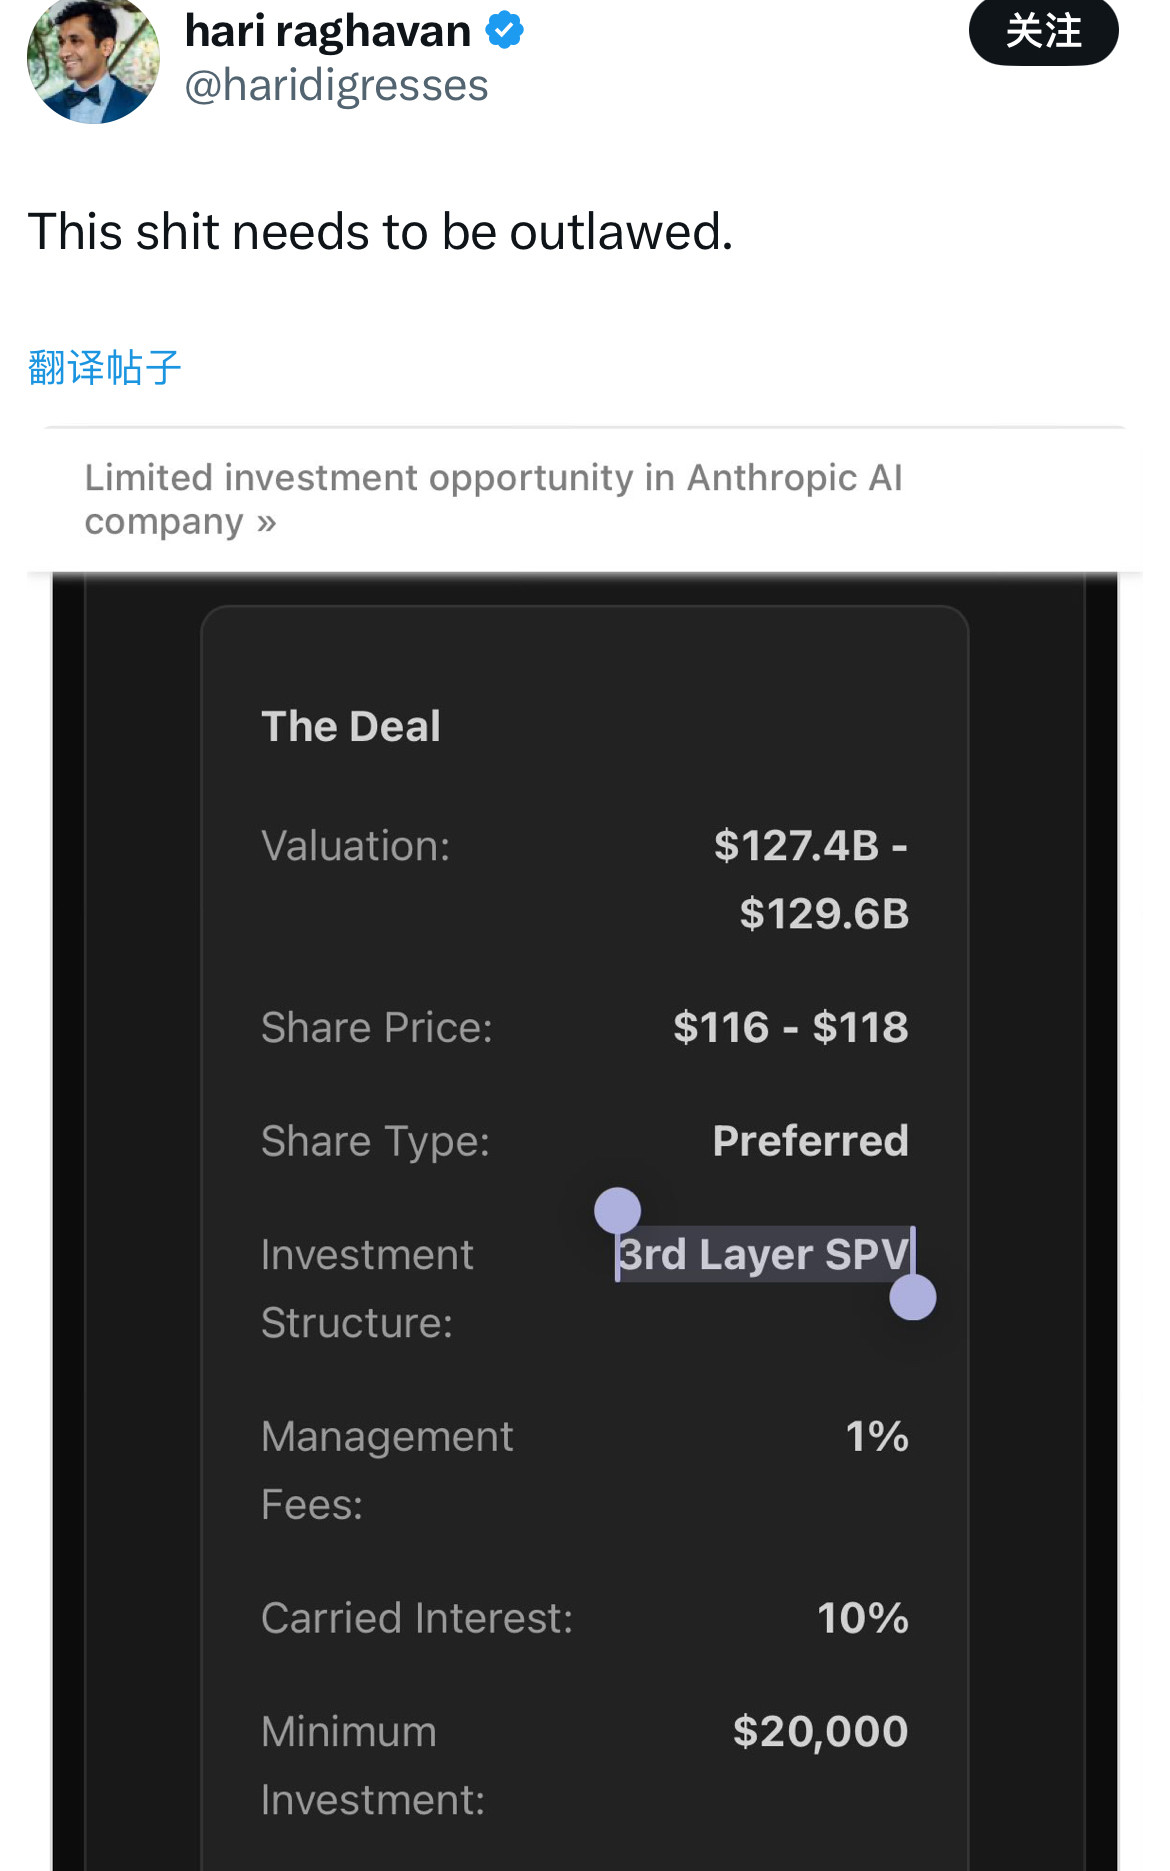Viewport: 1170px width, 1871px height.
Task: Tap the hari raghavan display name
Action: coord(327,31)
